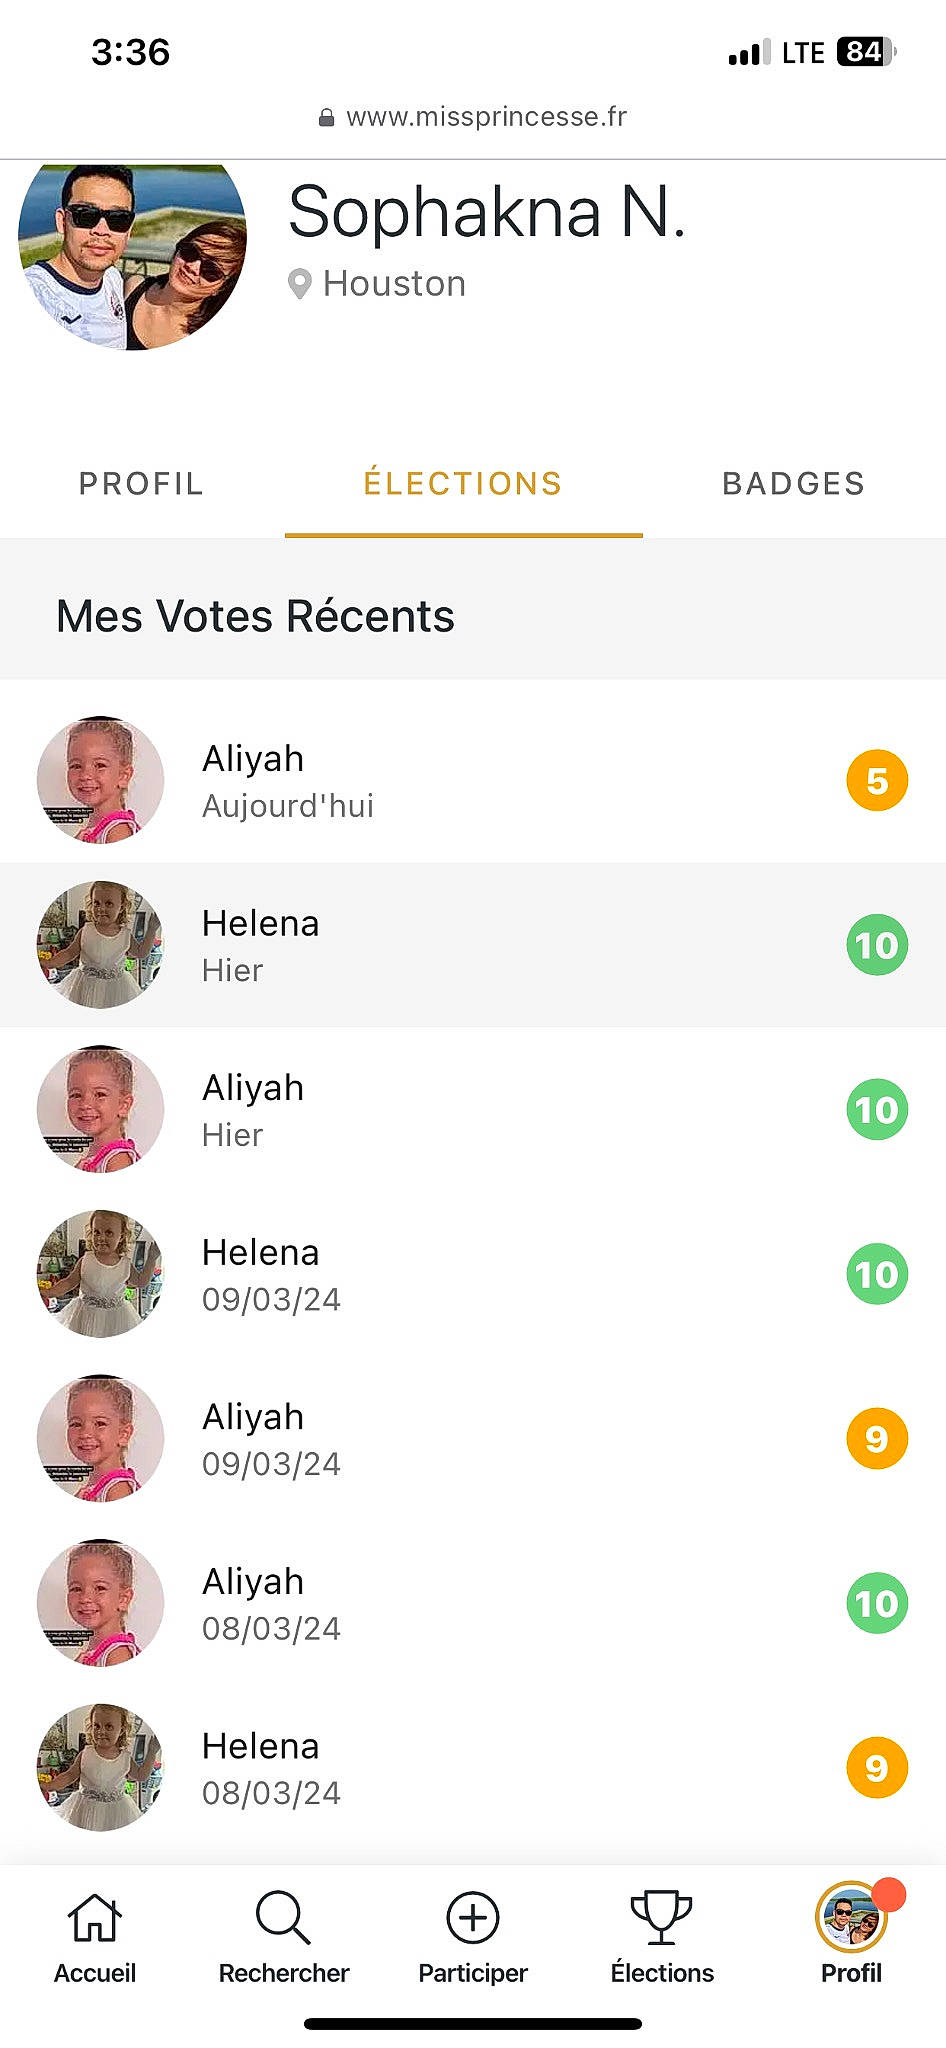Tap the Participer plus icon

(472, 1918)
